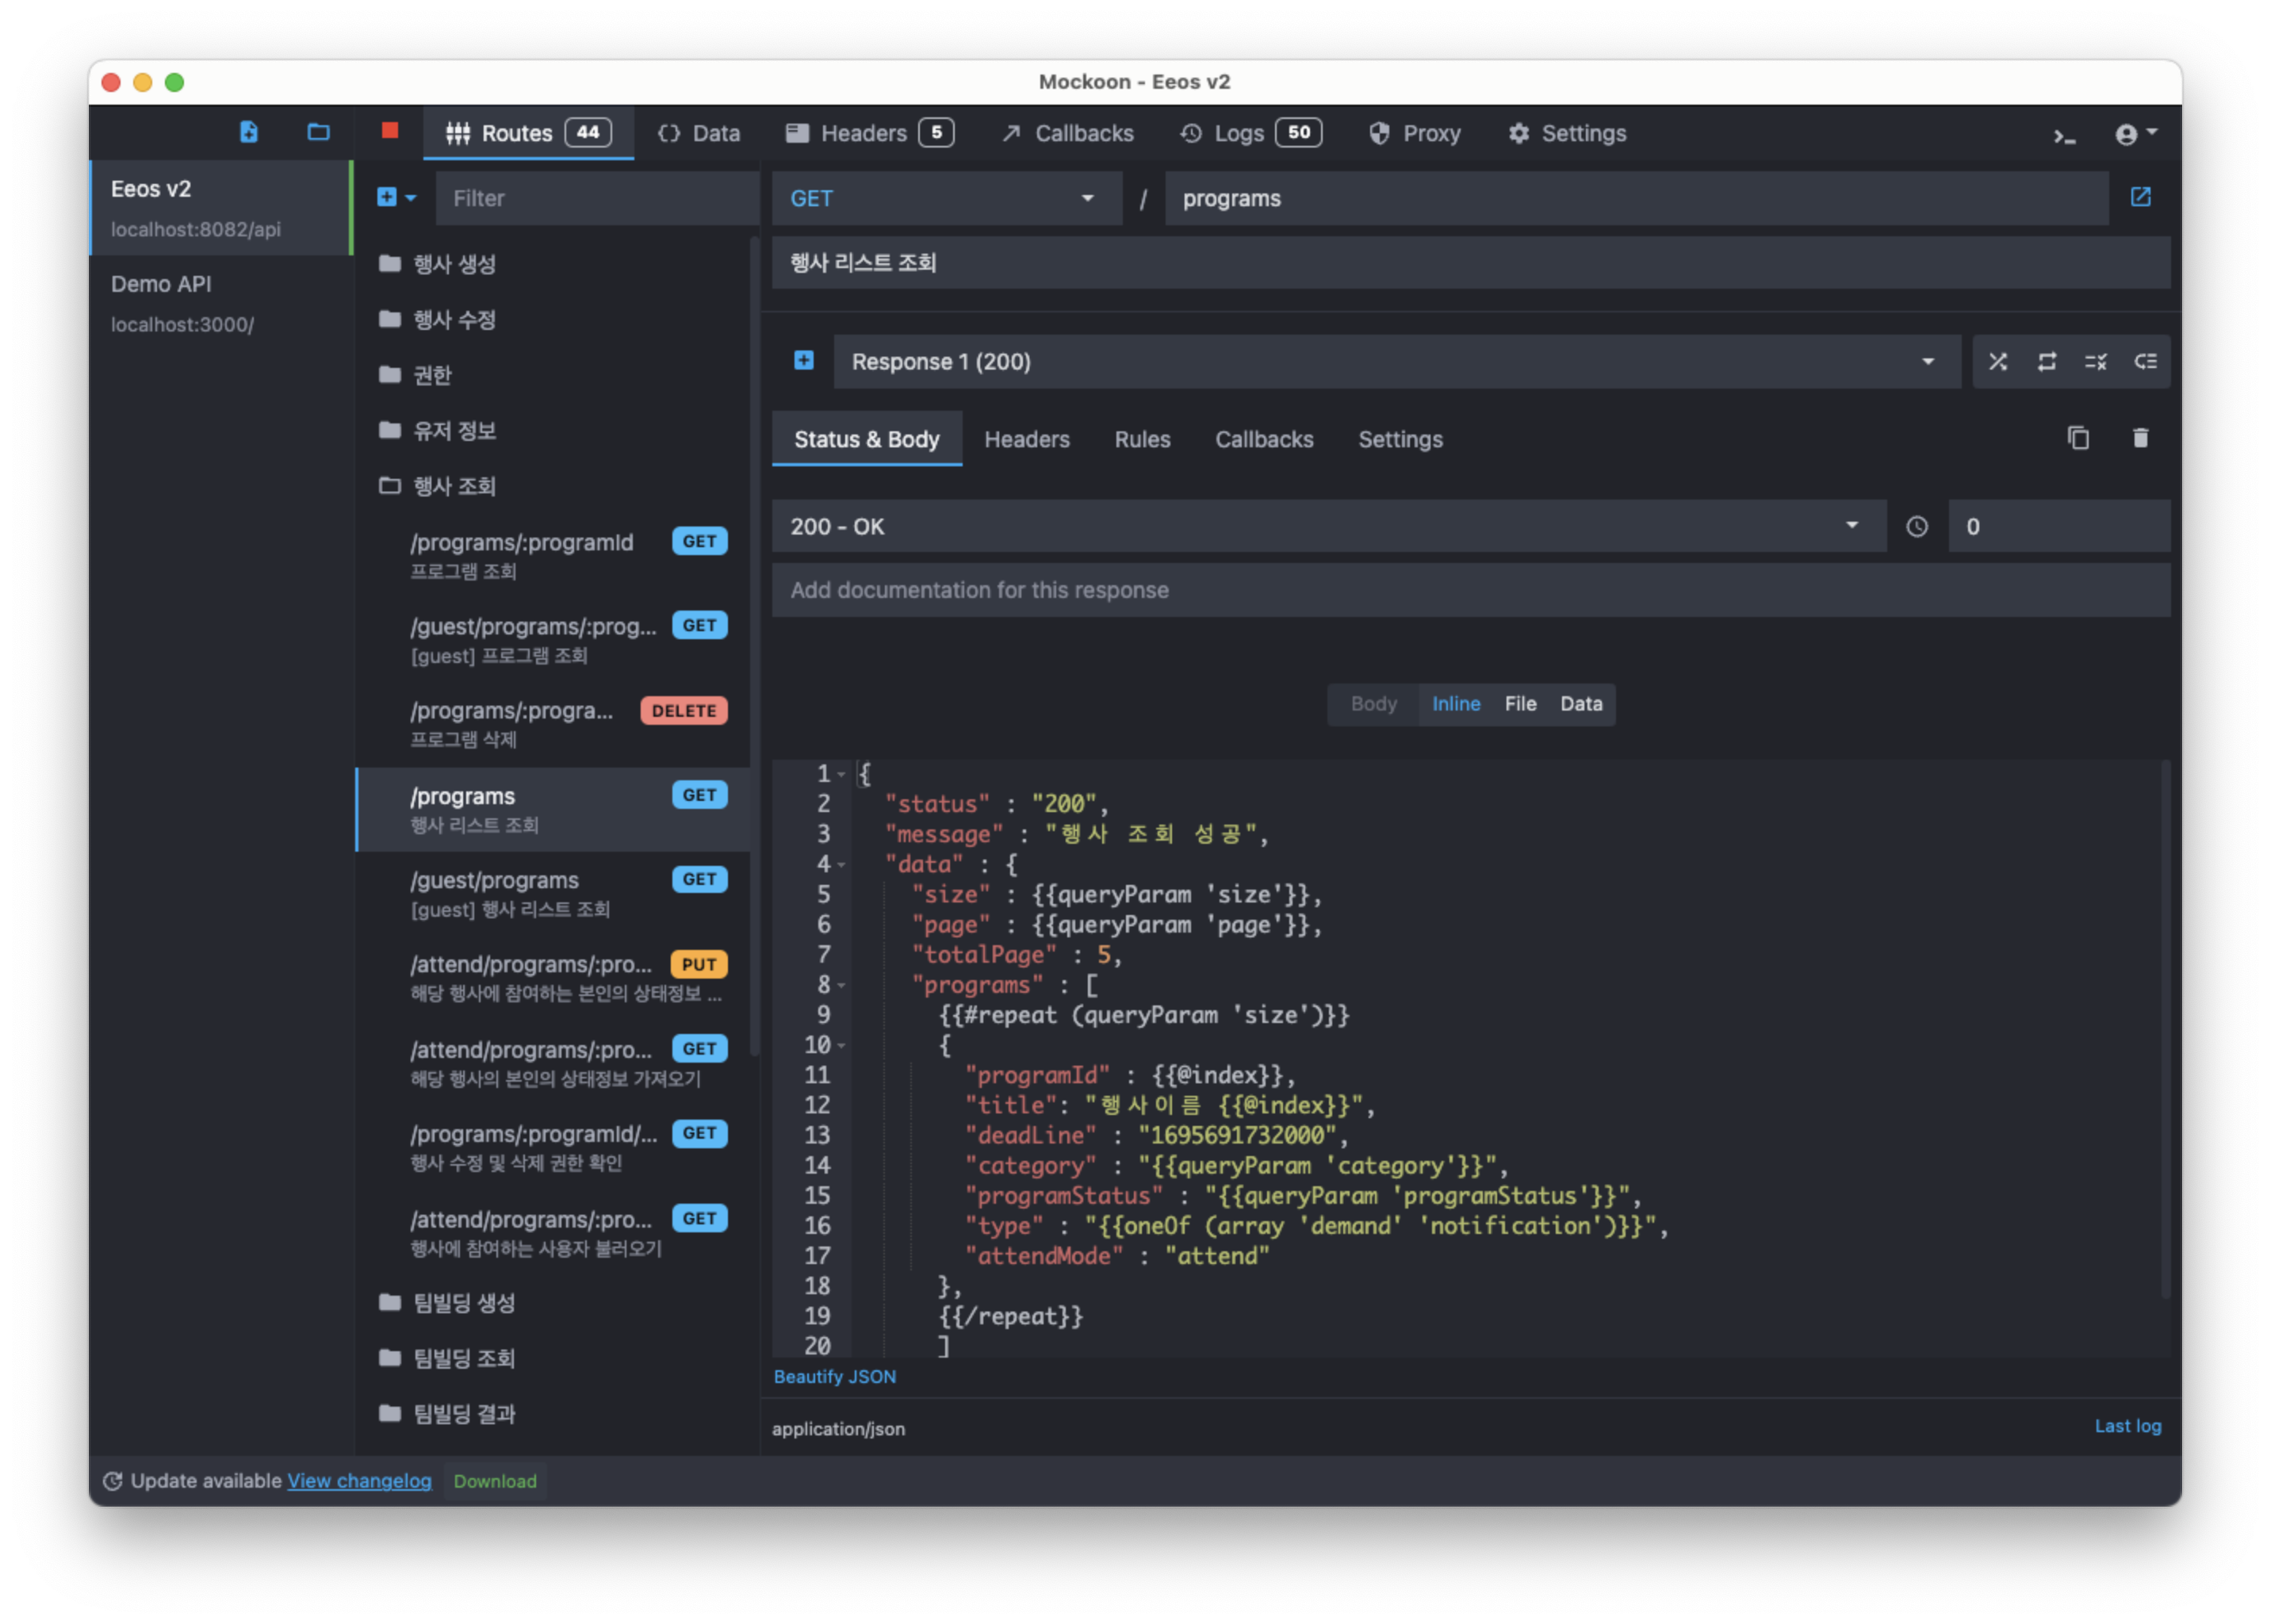
Task: Select the Eeos v2 environment
Action: click(x=221, y=208)
